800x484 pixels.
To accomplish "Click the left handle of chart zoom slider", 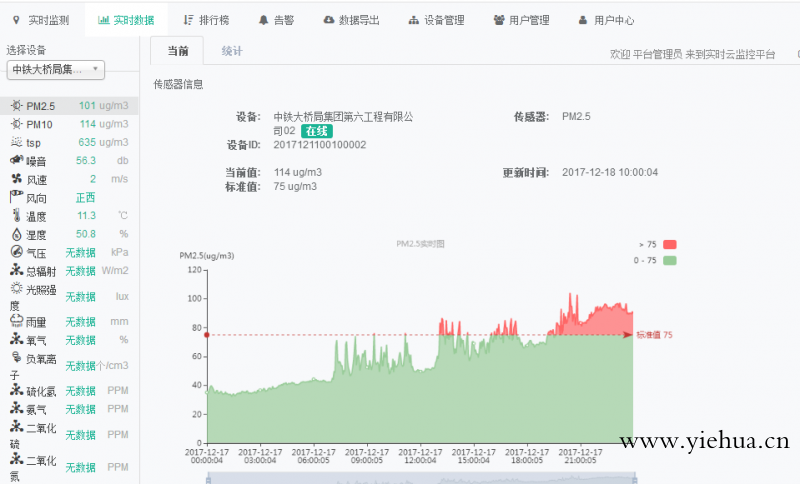I will [x=208, y=479].
